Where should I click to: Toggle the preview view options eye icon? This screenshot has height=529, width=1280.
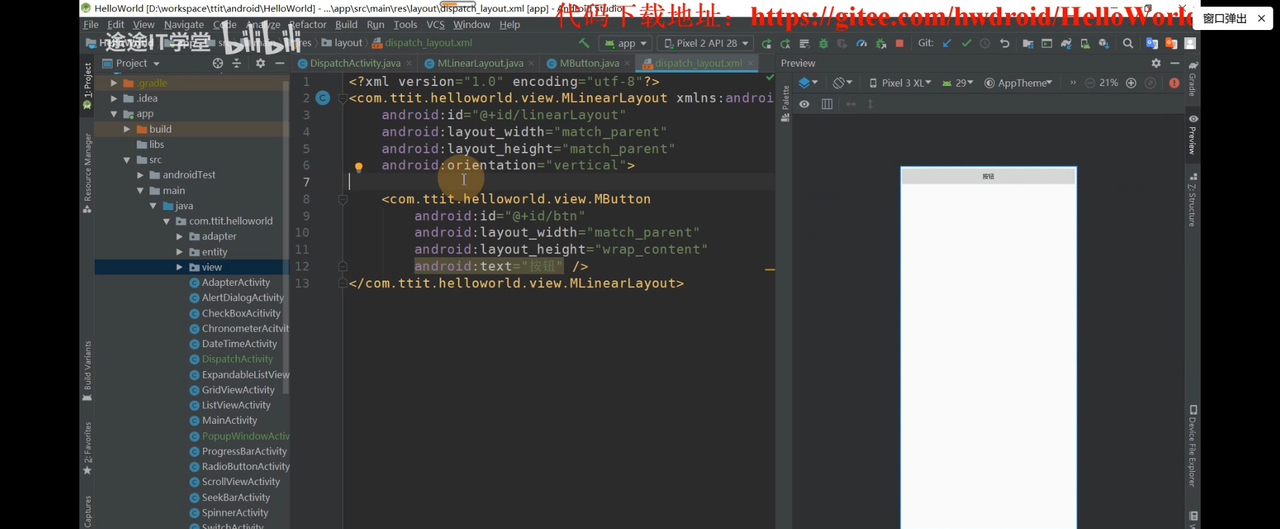tap(804, 104)
